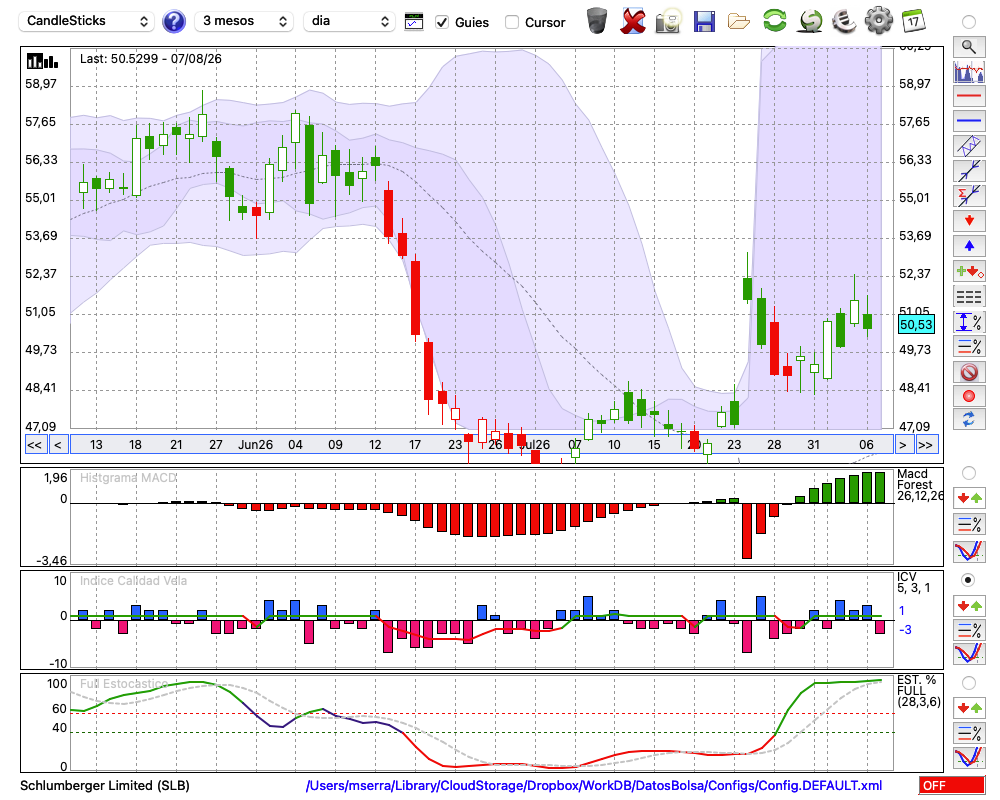
Task: Open the dia interval dropdown
Action: [348, 21]
